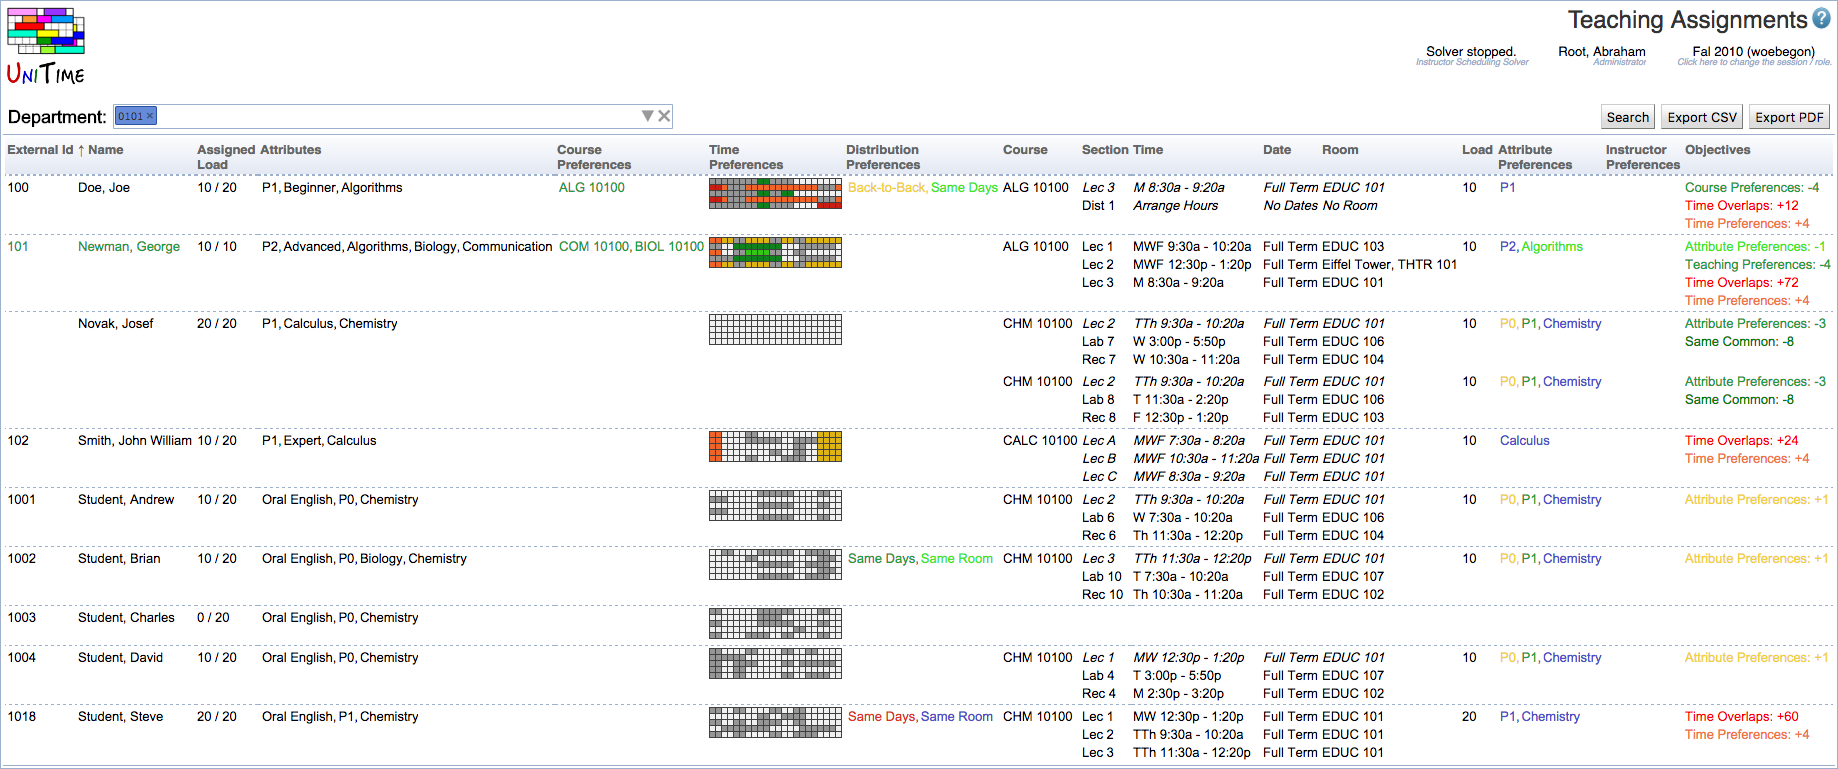Screen dimensions: 1838x769
Task: Click Time Overlaps: +24 objective
Action: click(x=1741, y=440)
